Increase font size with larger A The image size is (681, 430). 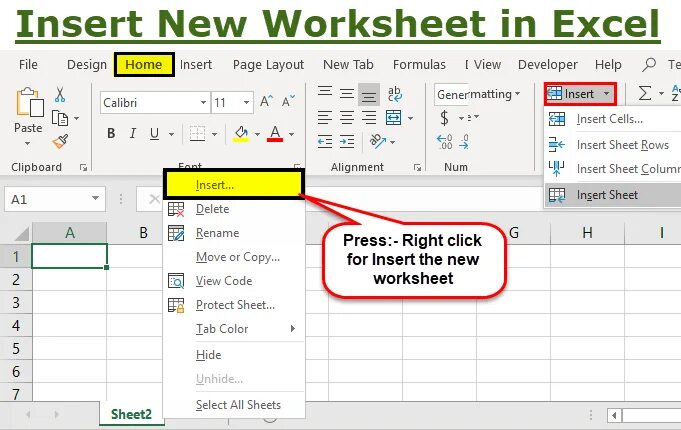[x=266, y=102]
